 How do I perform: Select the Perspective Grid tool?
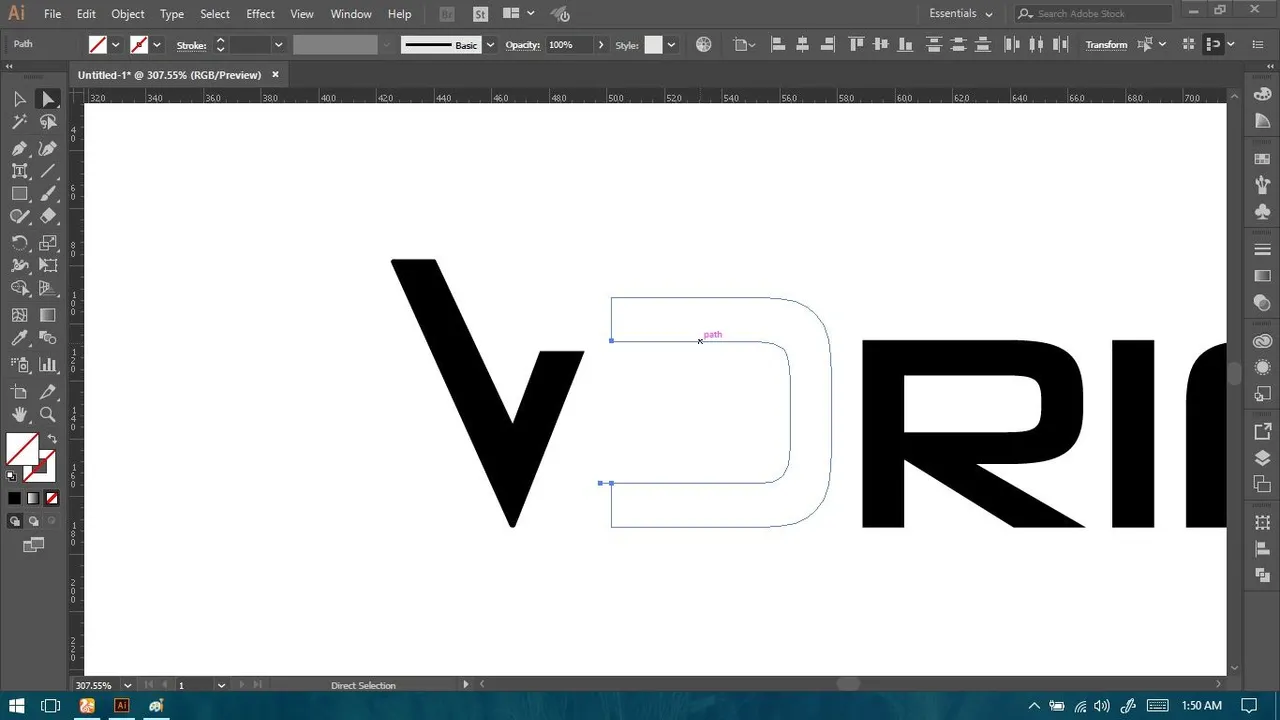click(48, 289)
